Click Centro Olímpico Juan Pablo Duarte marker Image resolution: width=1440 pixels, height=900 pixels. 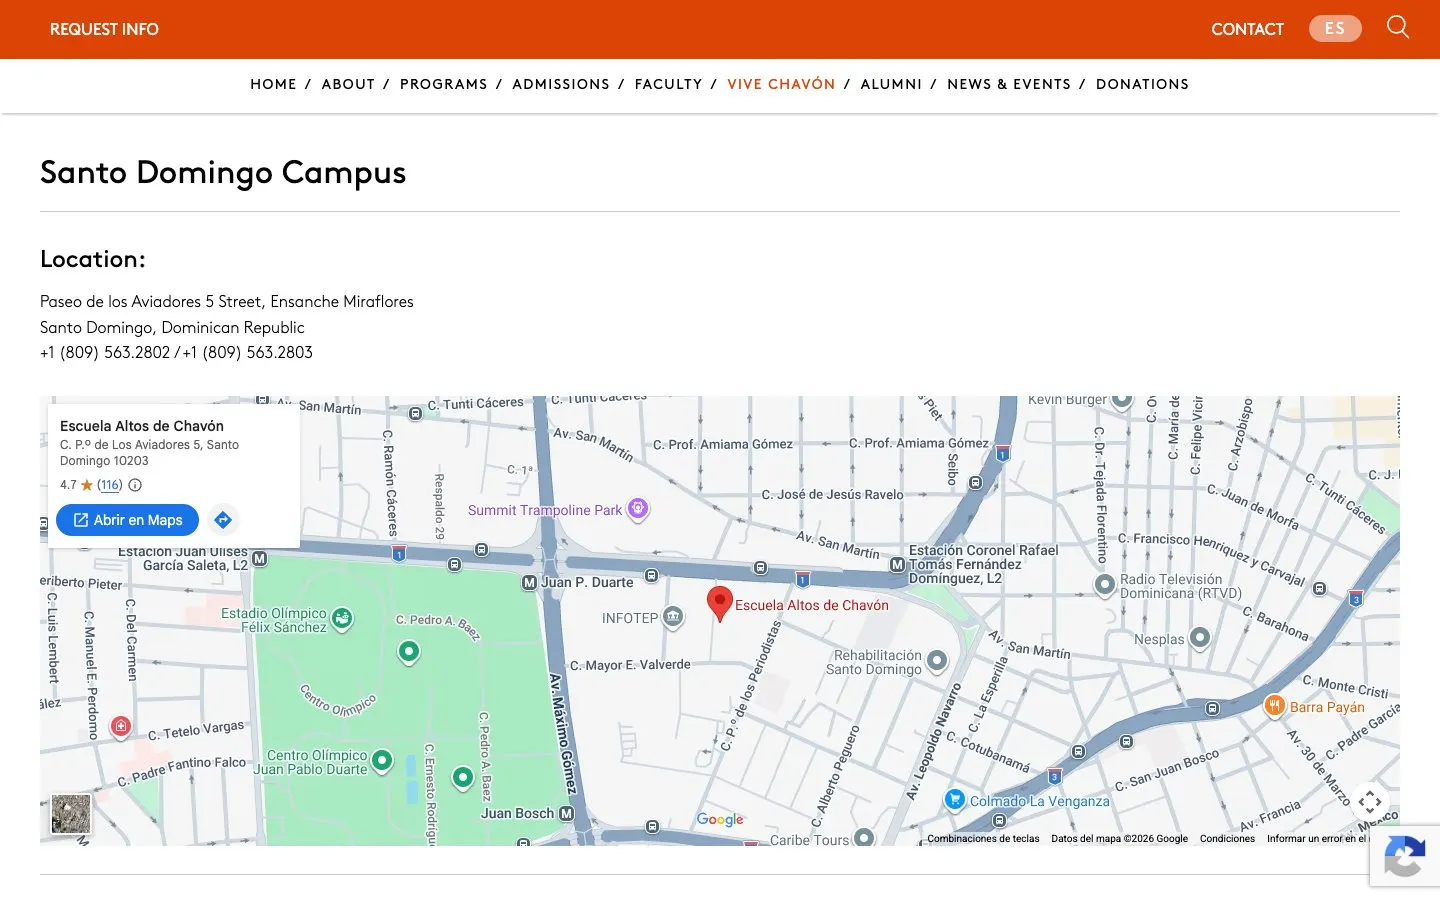click(x=382, y=762)
